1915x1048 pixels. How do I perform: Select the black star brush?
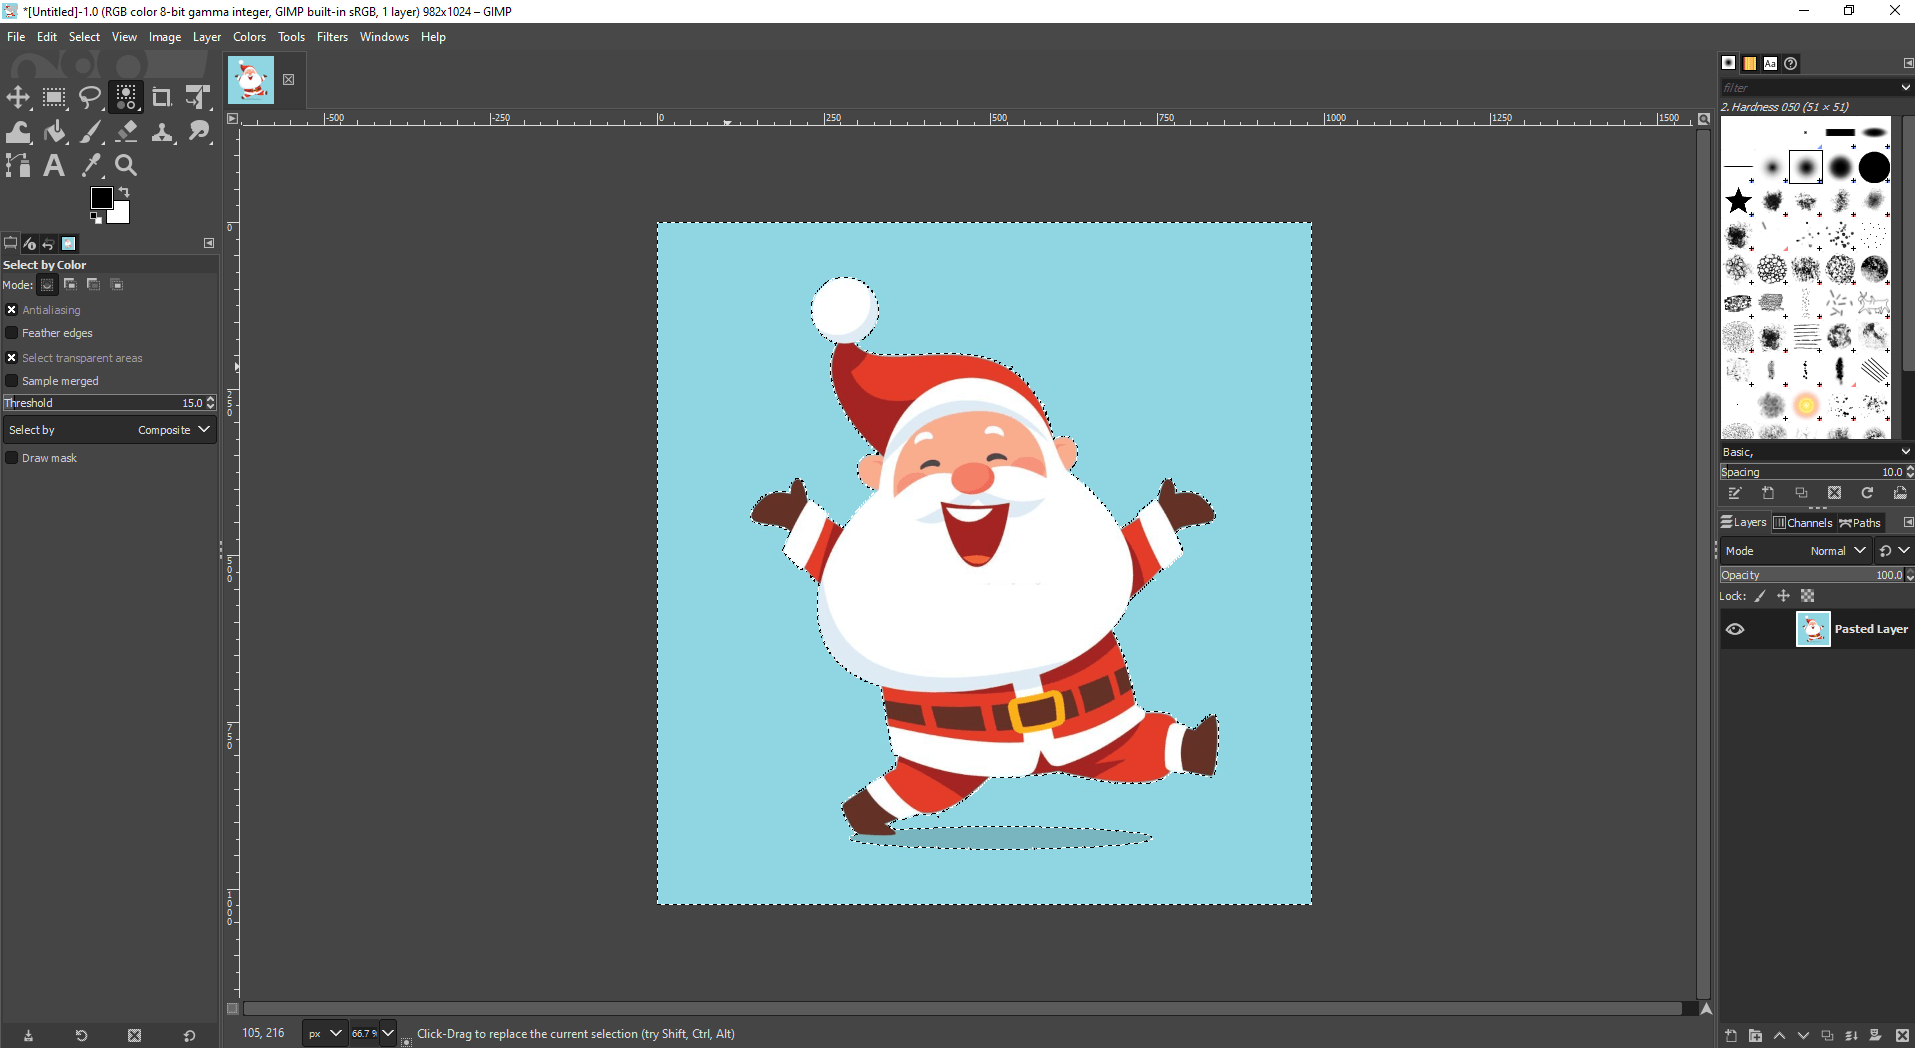pos(1739,201)
